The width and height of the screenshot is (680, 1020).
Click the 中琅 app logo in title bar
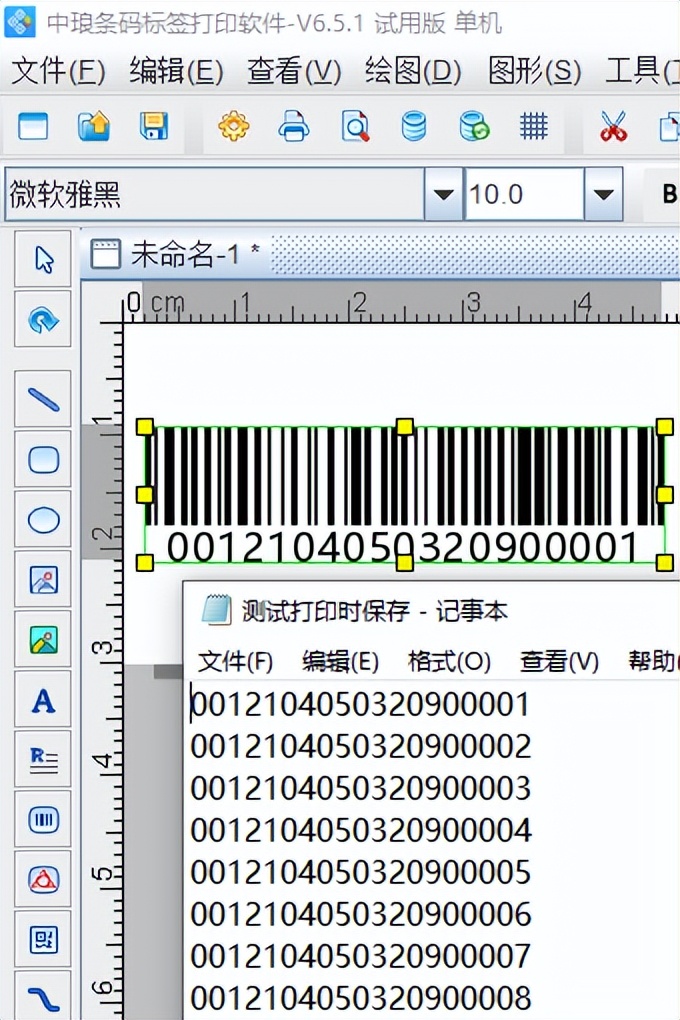[x=21, y=21]
